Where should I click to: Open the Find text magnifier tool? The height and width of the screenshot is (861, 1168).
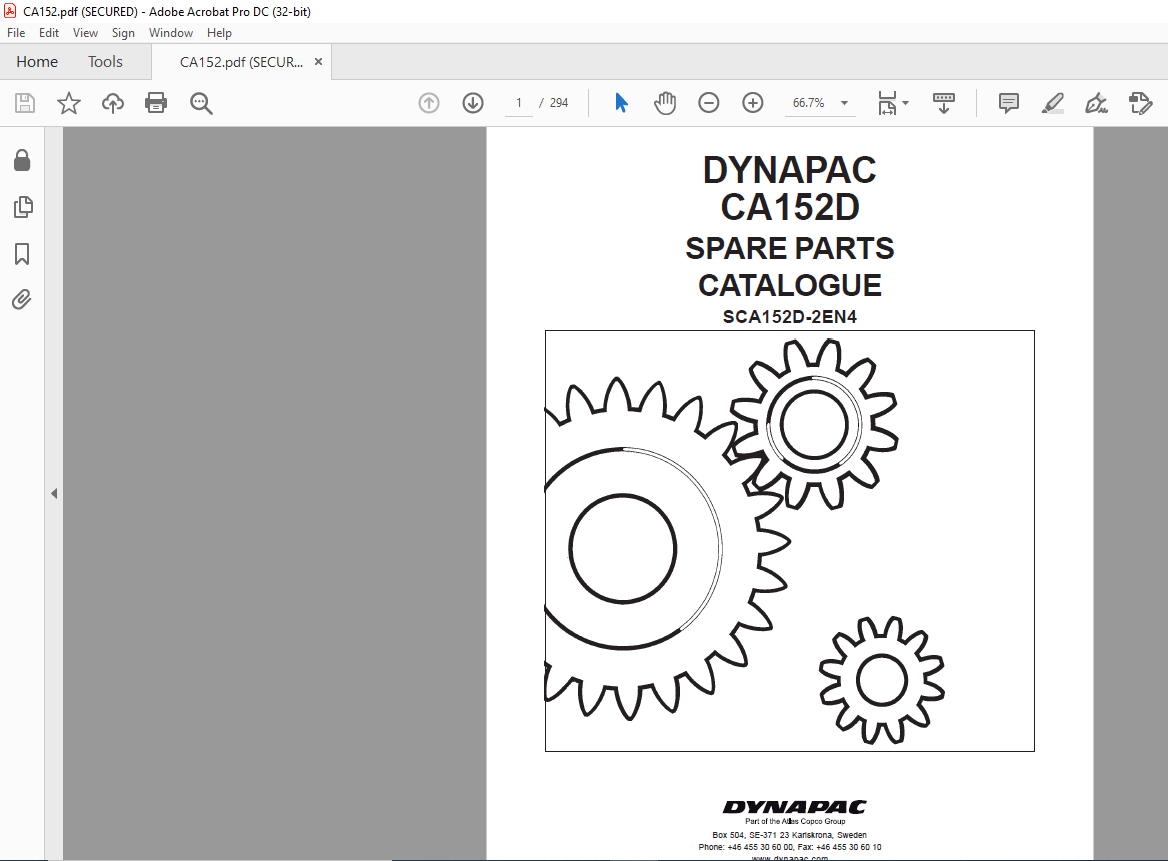click(201, 104)
